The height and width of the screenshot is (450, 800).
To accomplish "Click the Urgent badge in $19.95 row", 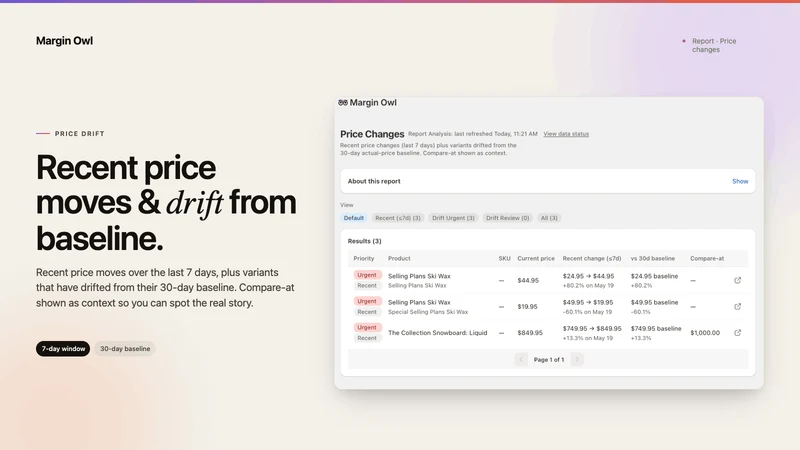I will (367, 301).
